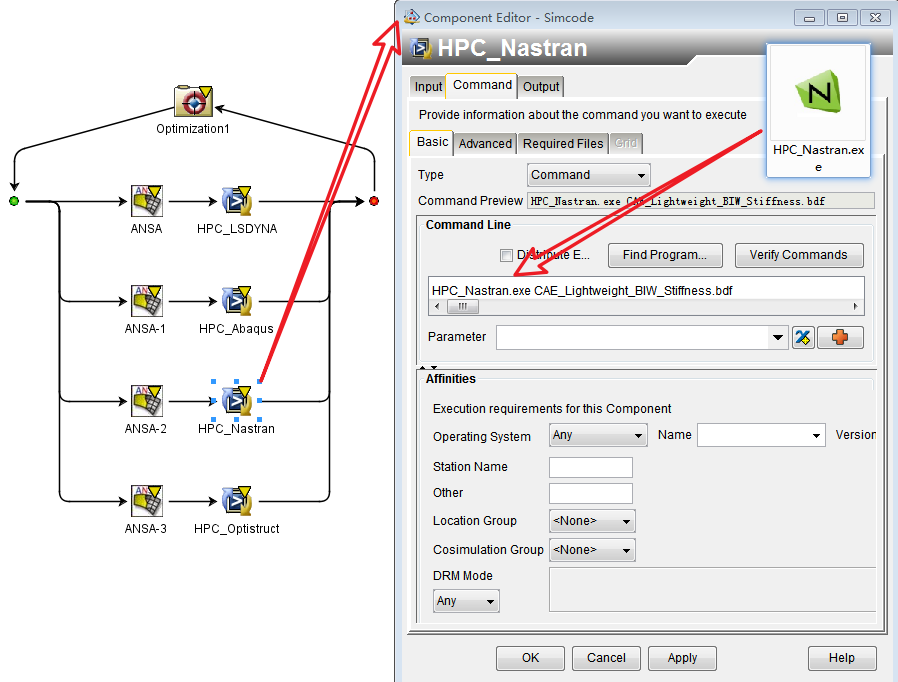
Task: Click the red workflow end node
Action: point(374,201)
